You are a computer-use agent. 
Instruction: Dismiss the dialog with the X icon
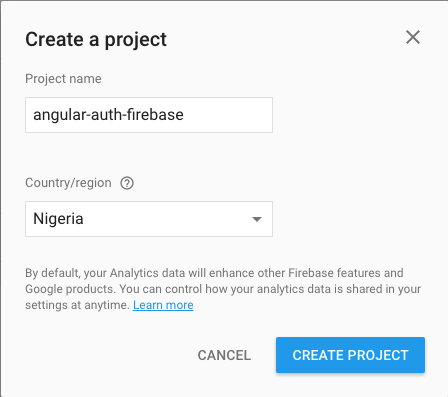(413, 37)
